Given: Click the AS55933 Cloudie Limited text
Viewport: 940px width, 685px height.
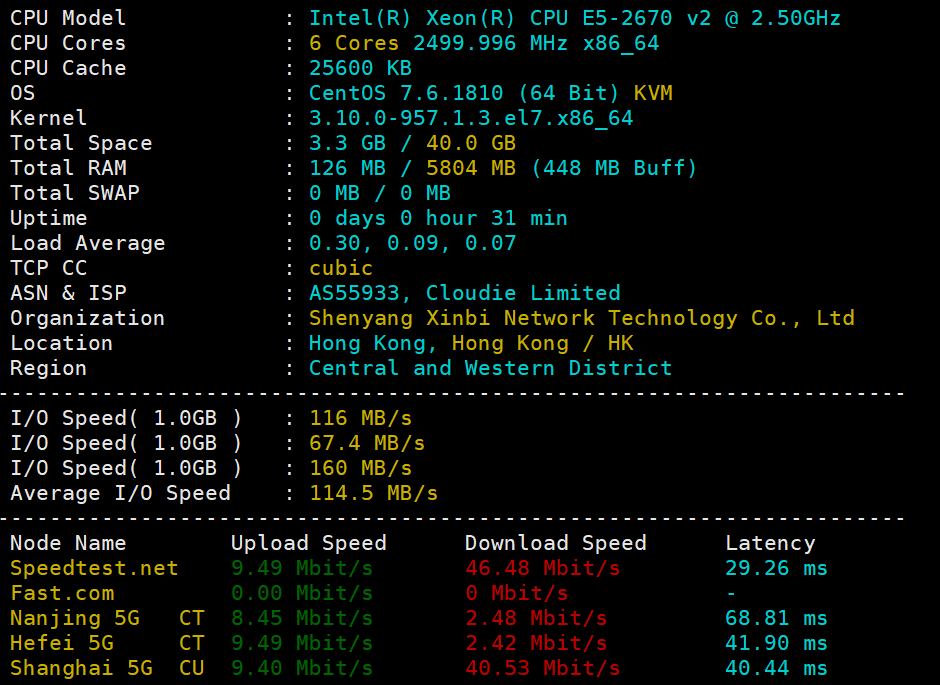Looking at the screenshot, I should [464, 293].
